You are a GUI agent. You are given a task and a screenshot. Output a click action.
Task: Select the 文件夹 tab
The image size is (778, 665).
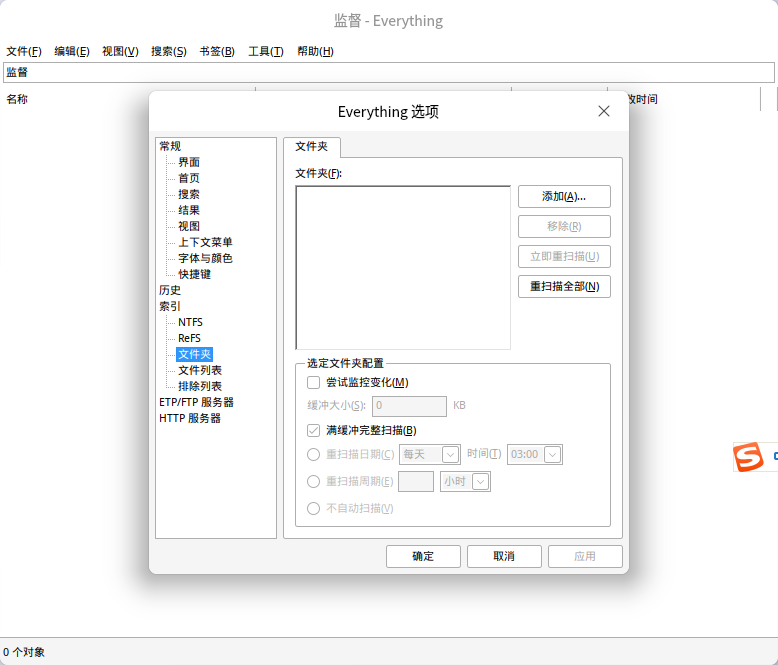312,146
